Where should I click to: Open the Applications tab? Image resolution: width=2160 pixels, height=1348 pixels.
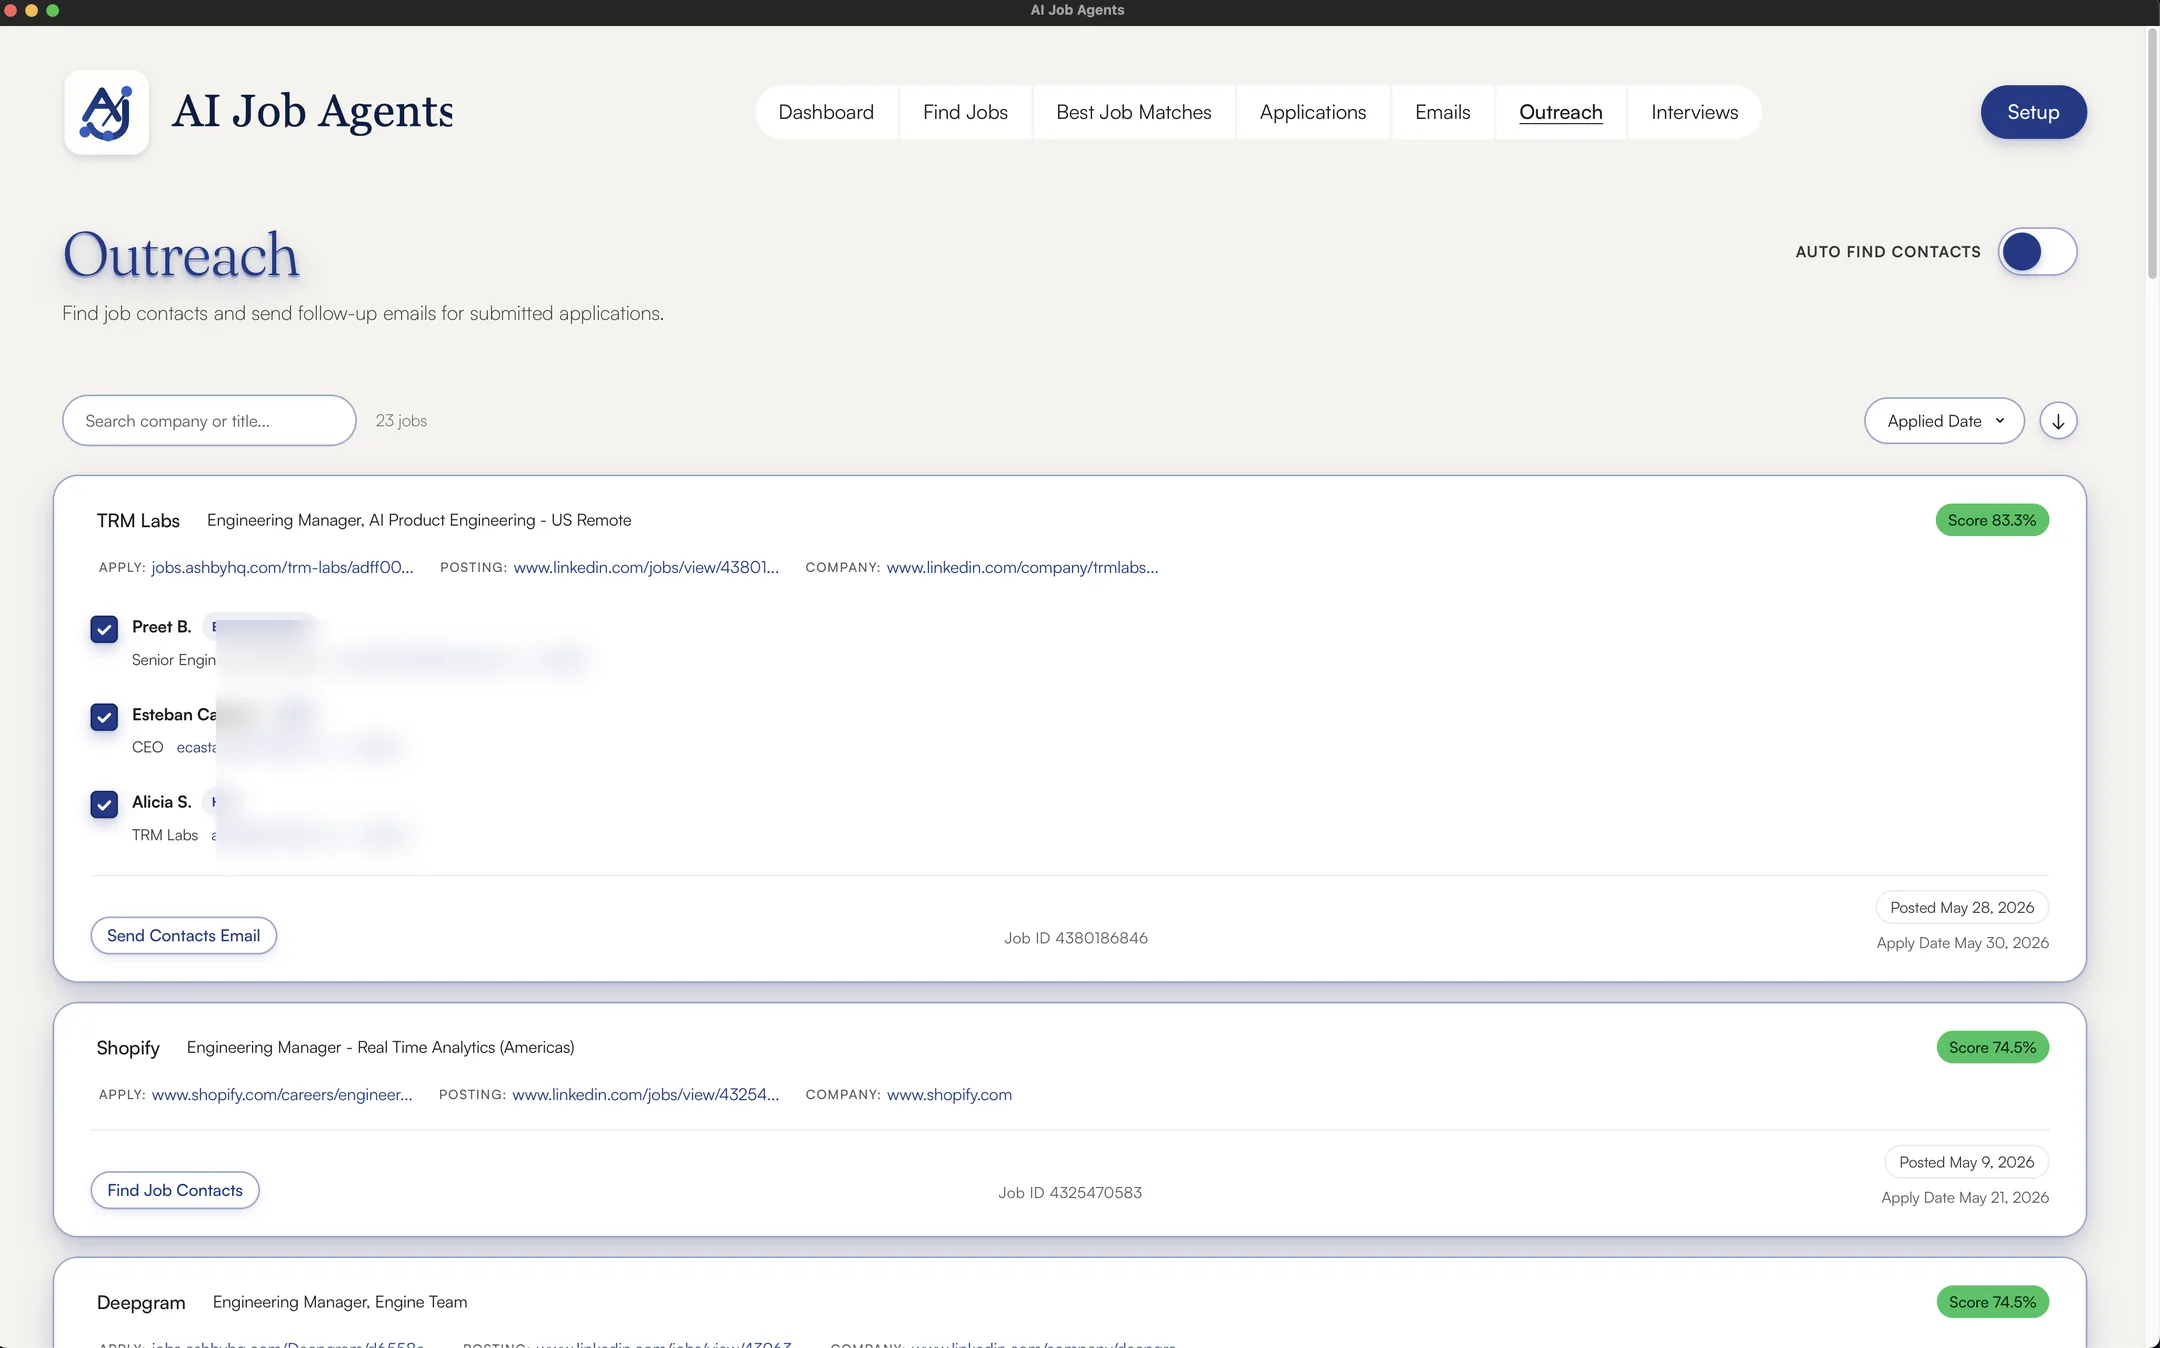tap(1313, 112)
